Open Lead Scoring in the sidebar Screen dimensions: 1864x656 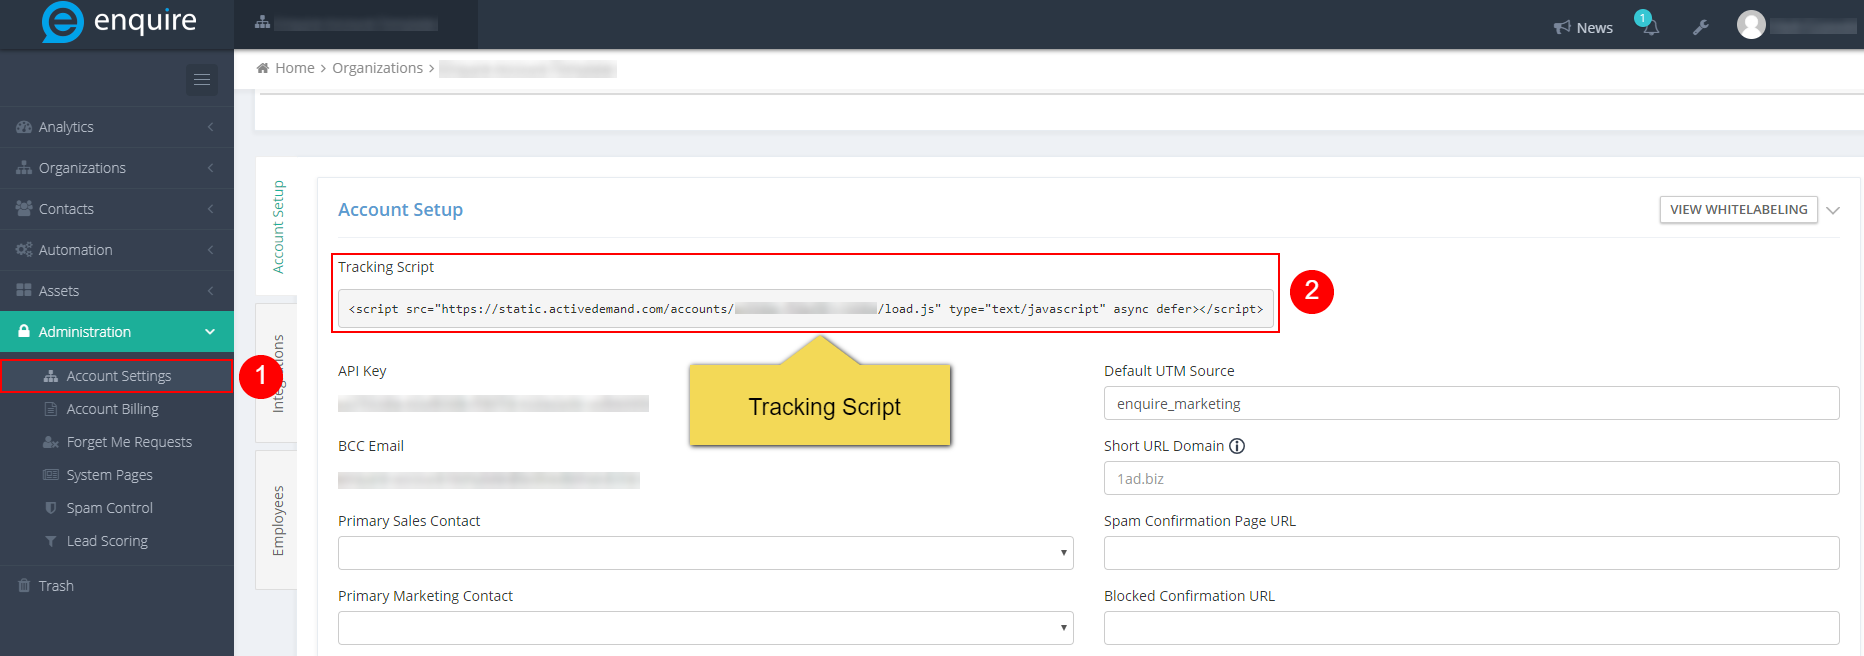(107, 541)
